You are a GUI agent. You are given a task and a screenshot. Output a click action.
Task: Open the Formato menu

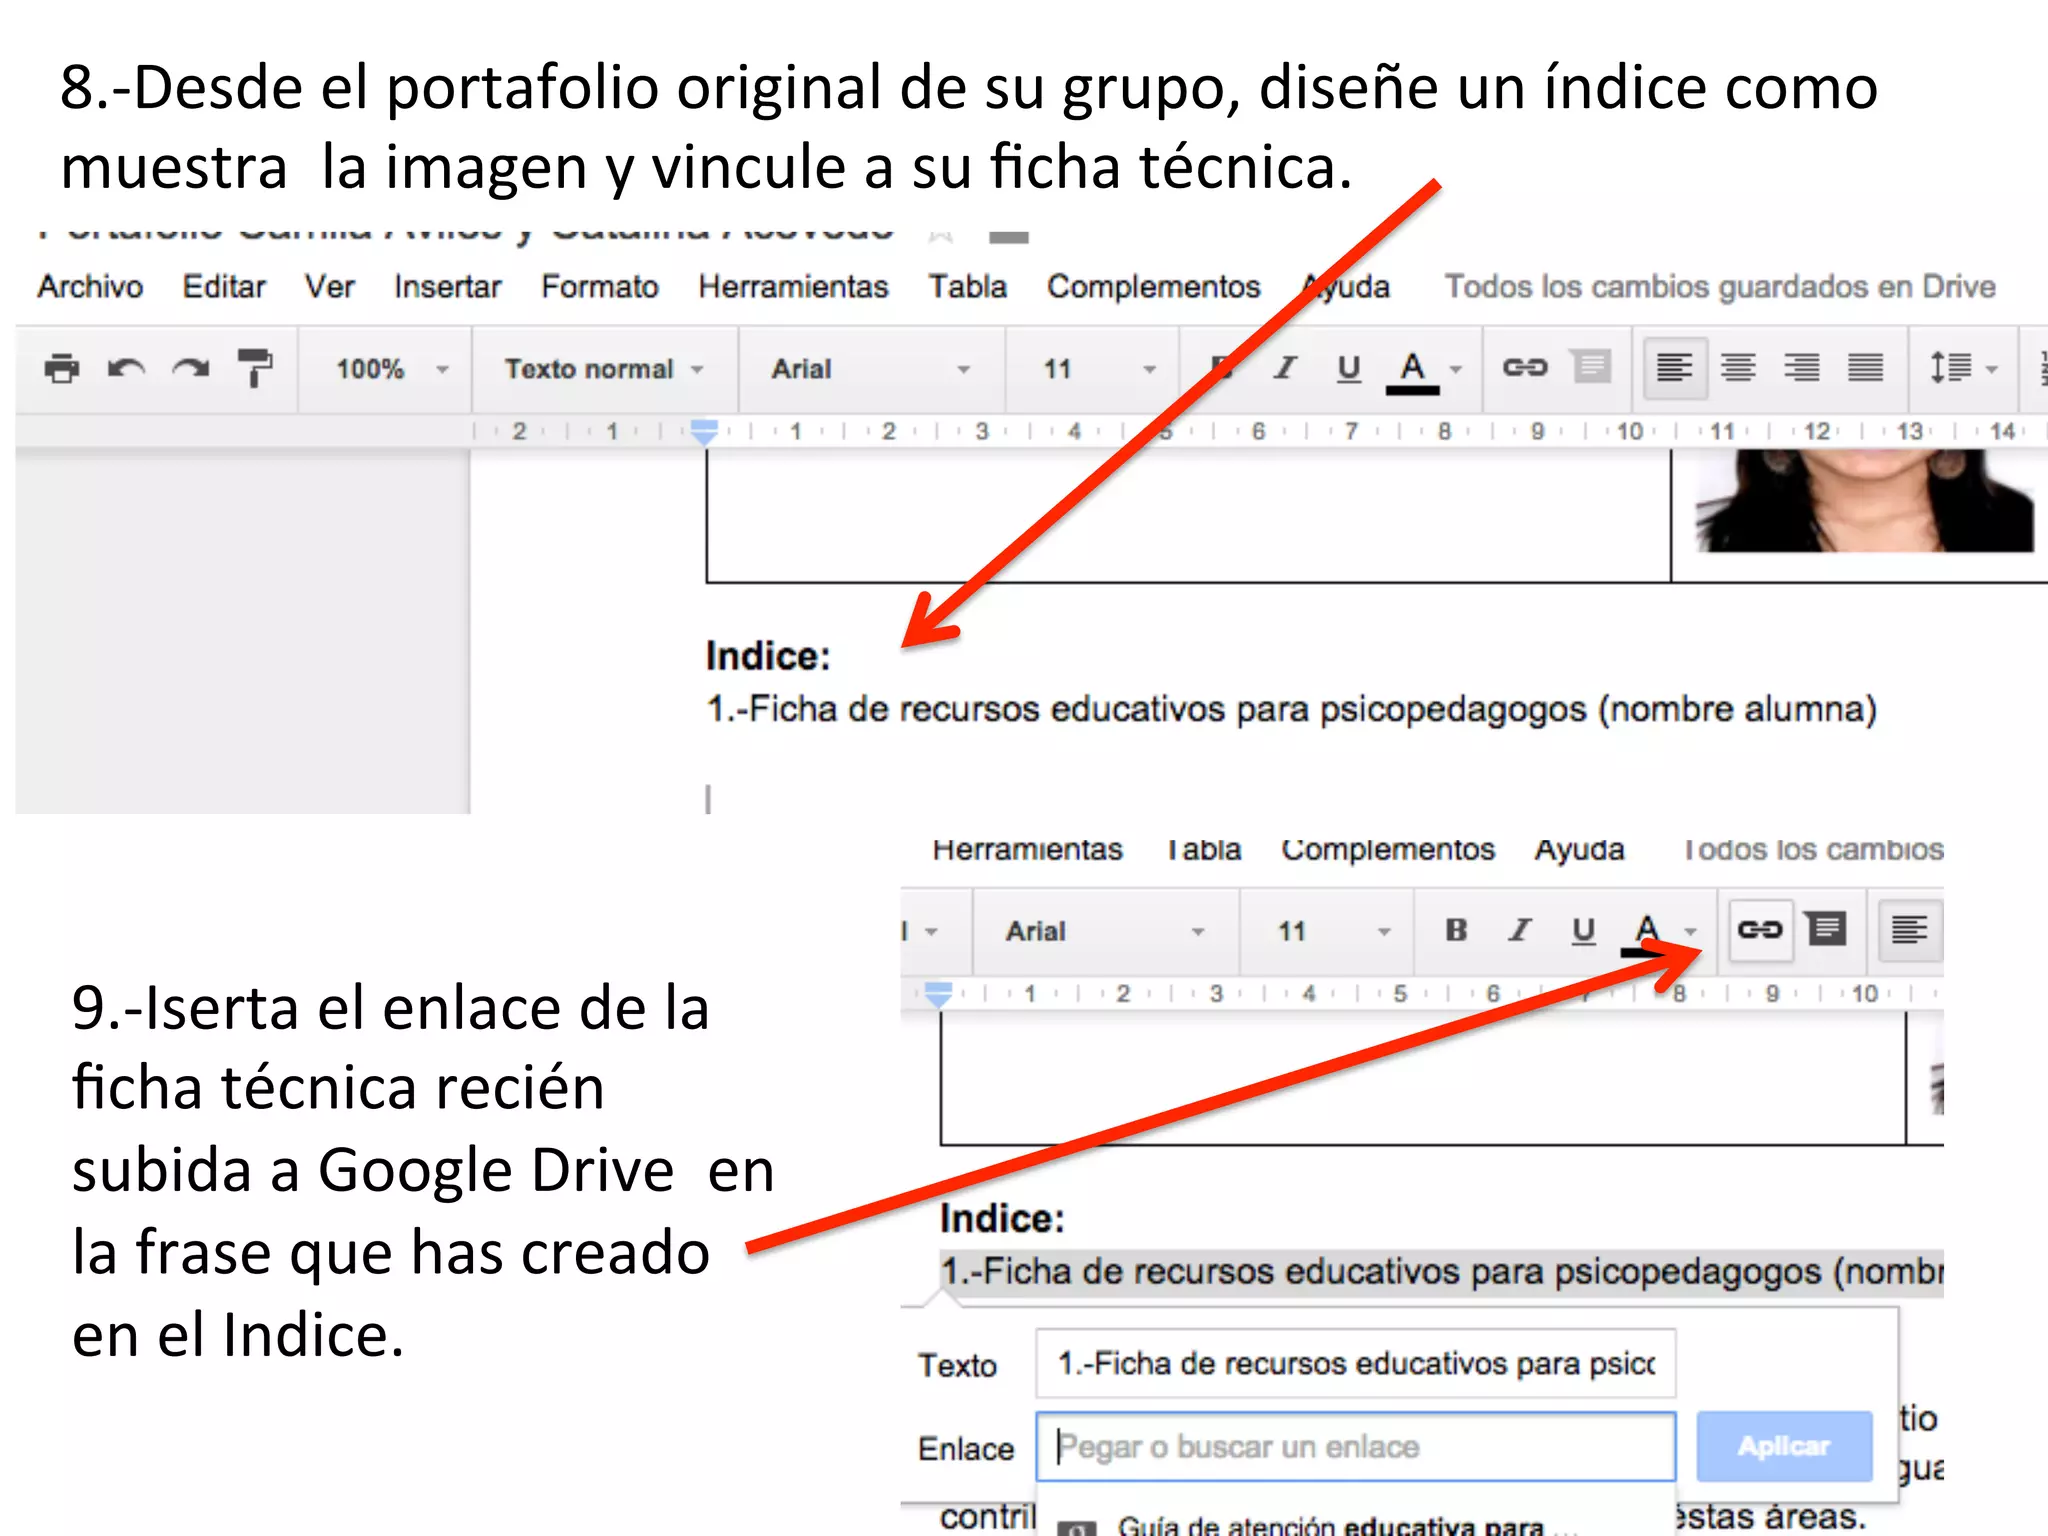(600, 286)
